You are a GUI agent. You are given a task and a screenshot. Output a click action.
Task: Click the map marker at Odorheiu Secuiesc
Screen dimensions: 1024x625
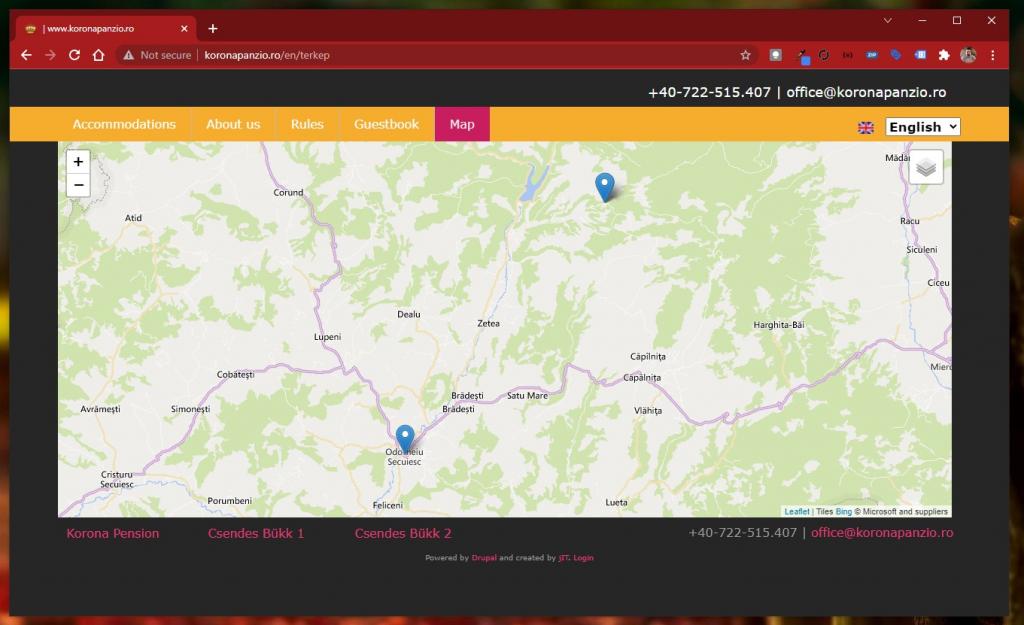[x=405, y=438]
